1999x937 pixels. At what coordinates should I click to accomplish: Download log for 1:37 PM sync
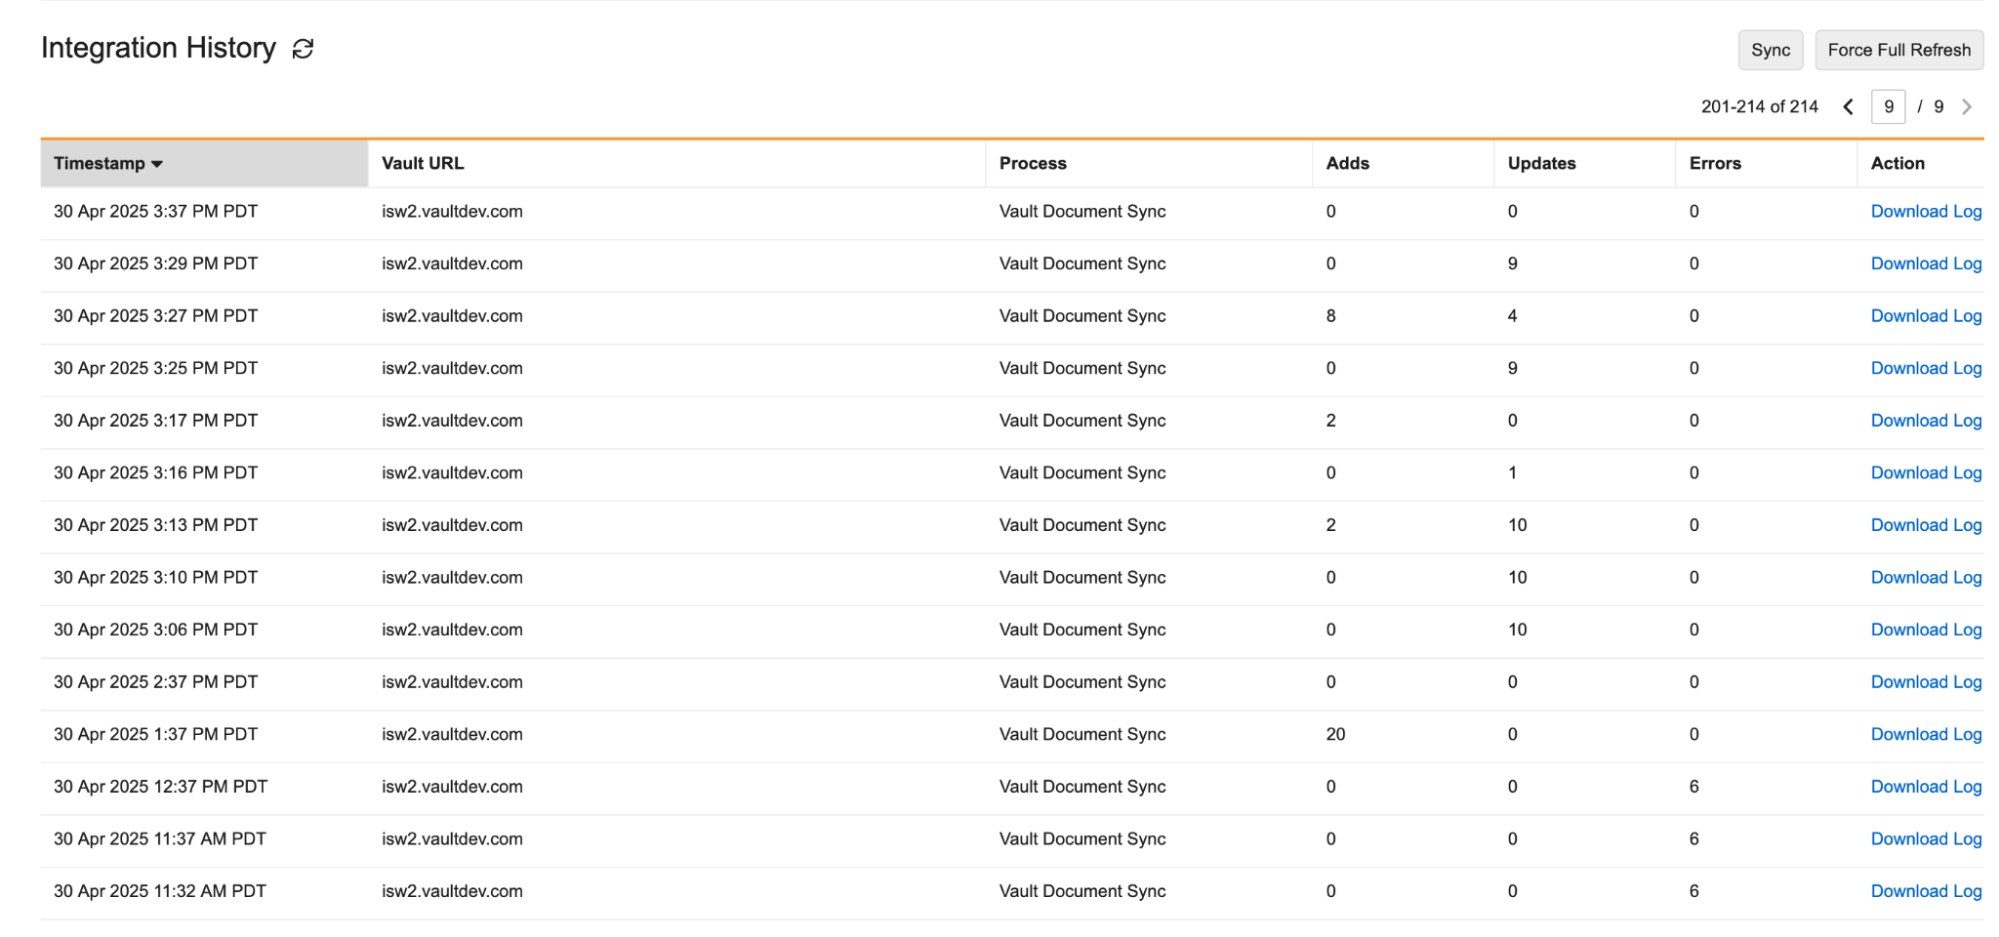pyautogui.click(x=1925, y=734)
